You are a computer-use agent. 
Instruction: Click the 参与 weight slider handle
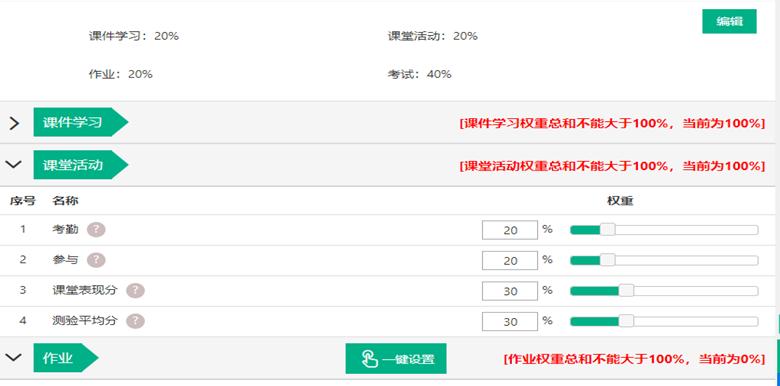607,260
